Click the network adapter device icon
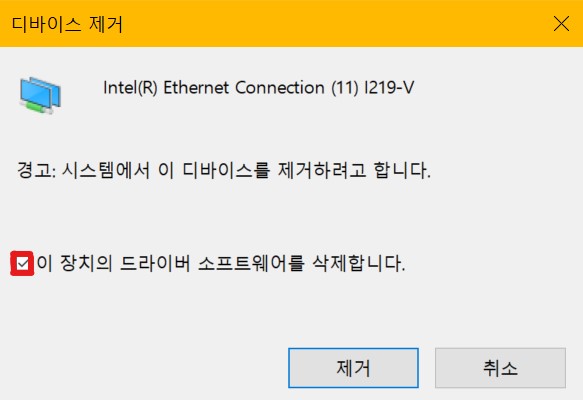 [40, 95]
